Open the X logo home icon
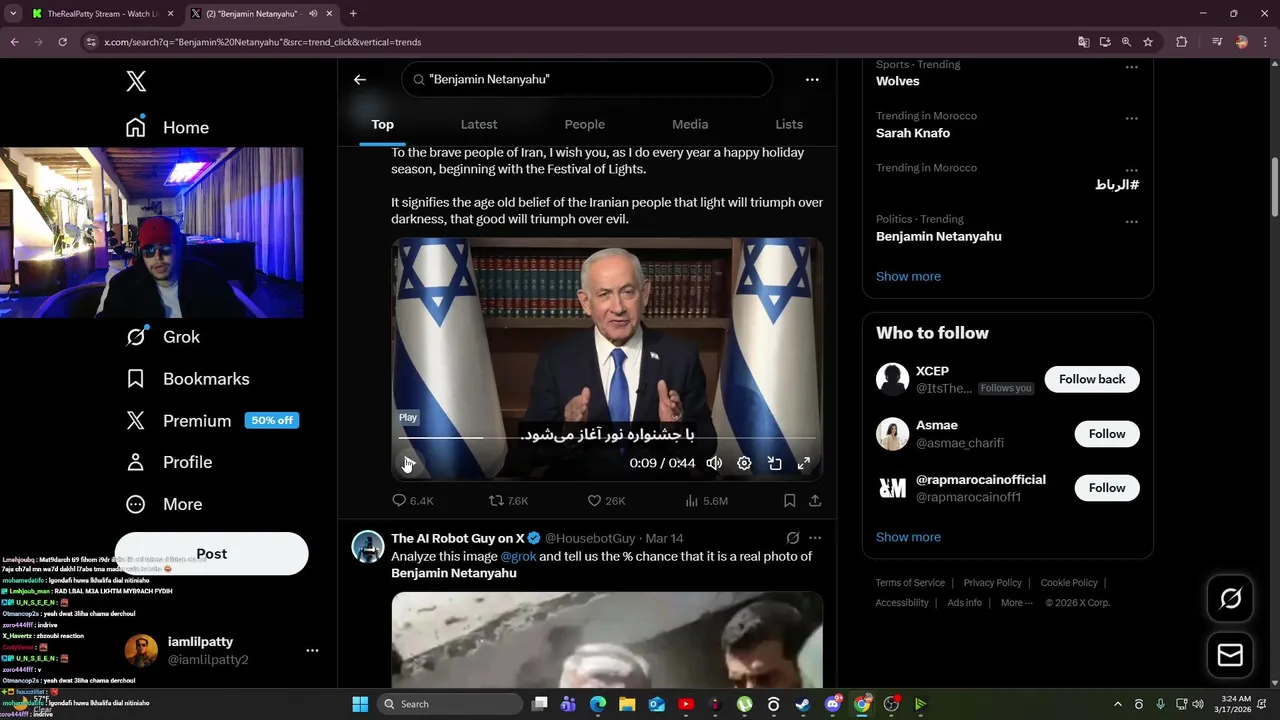Viewport: 1280px width, 720px height. (136, 81)
